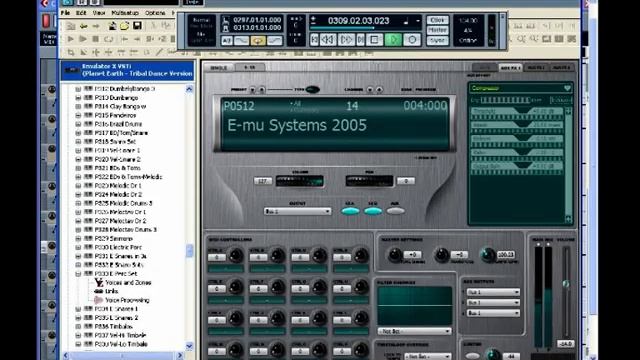Click the preset increment arrow above the display
This screenshot has height=360, width=640.
point(262,90)
